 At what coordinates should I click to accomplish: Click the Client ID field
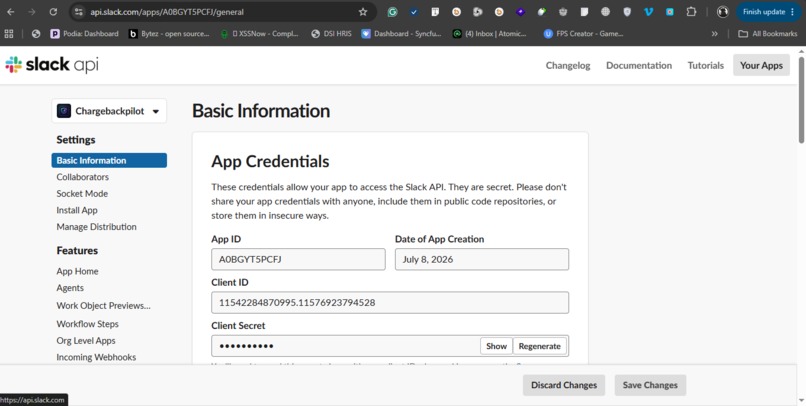click(x=390, y=302)
